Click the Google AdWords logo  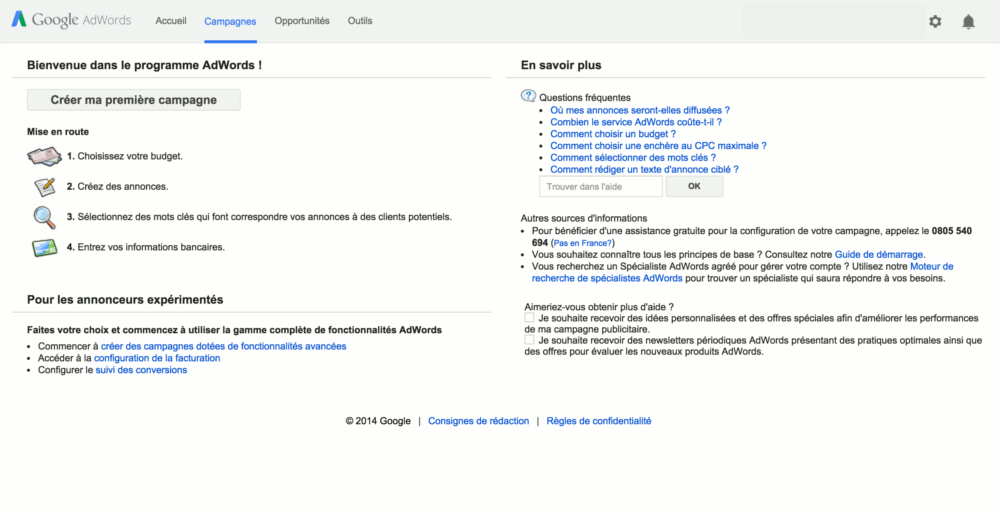[71, 20]
